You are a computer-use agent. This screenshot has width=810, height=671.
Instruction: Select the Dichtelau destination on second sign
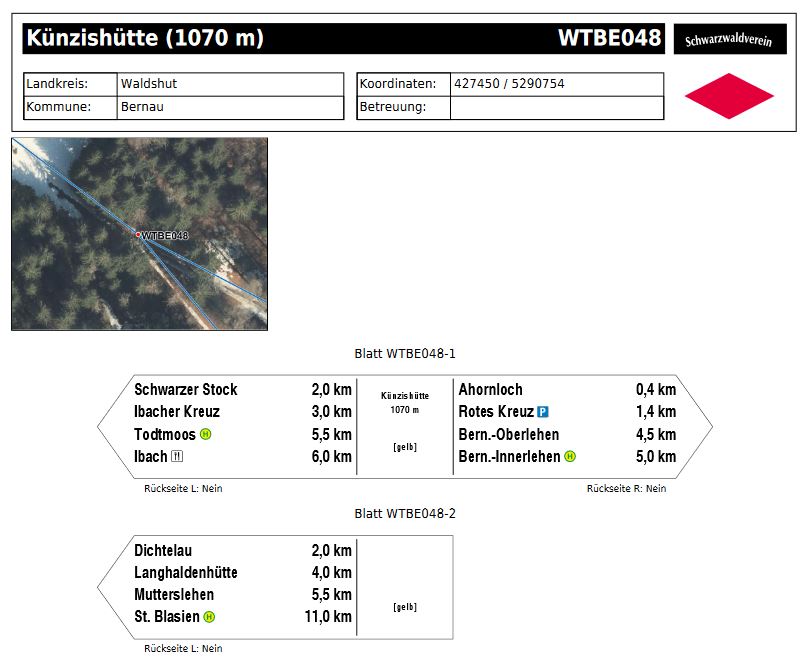click(x=163, y=551)
